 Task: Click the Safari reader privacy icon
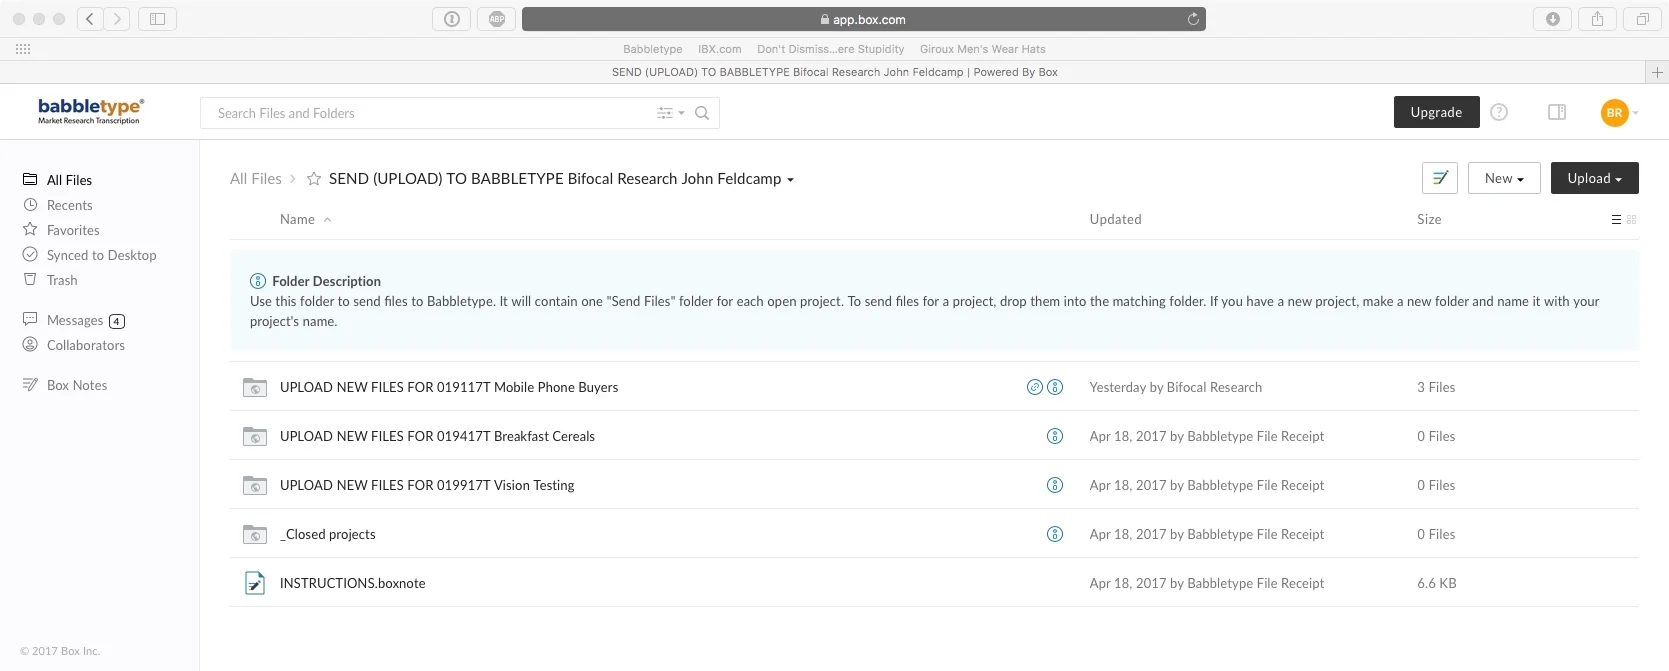[452, 19]
